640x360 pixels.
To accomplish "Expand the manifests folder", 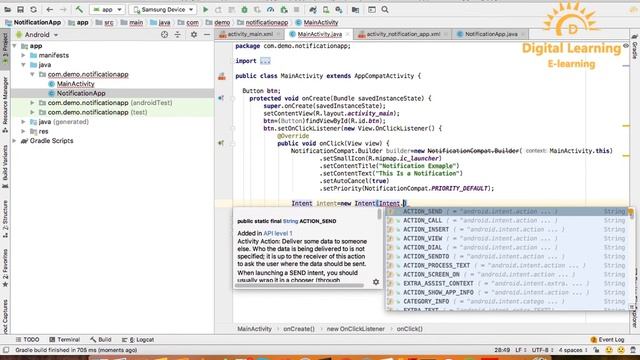I will [23, 55].
